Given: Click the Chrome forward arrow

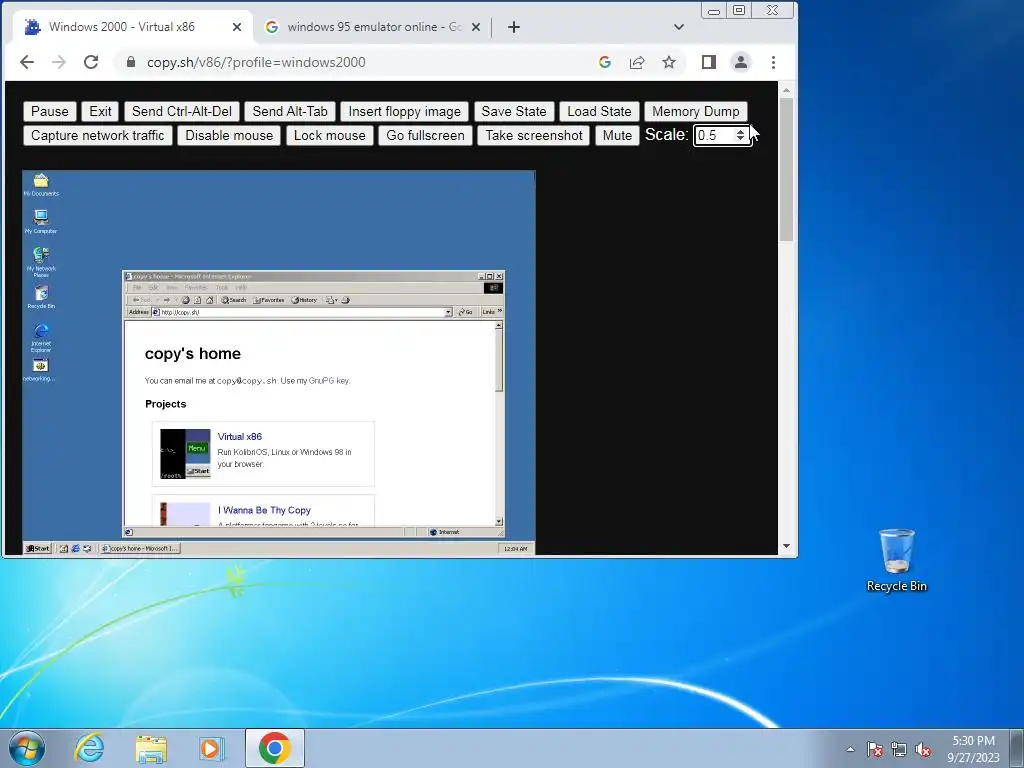Looking at the screenshot, I should coord(59,62).
